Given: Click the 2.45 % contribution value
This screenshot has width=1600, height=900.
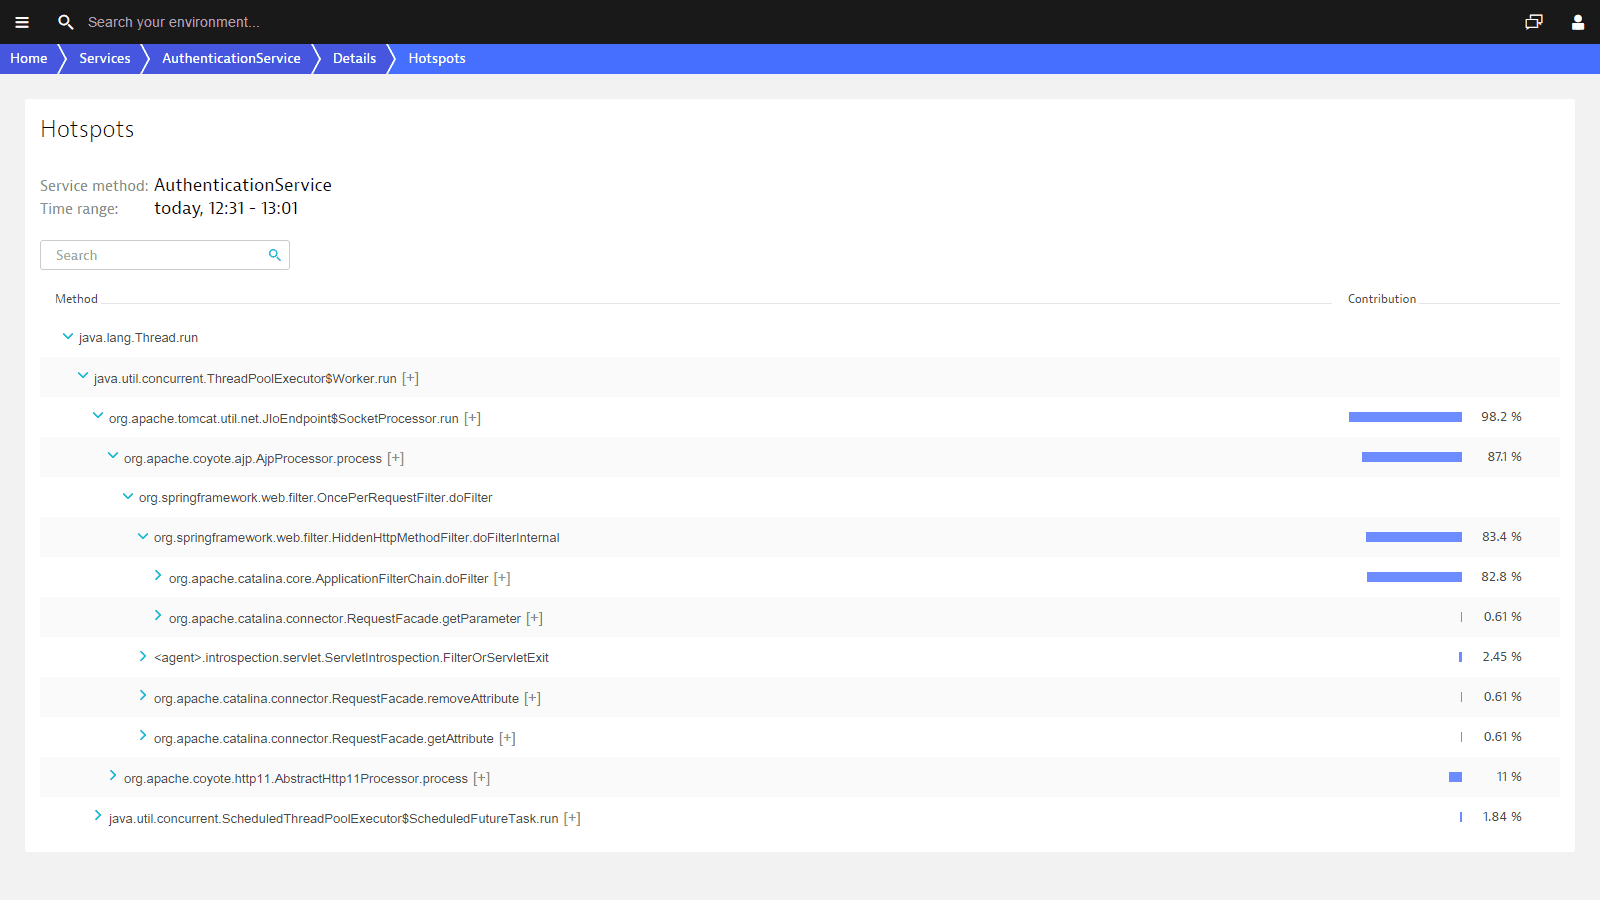Looking at the screenshot, I should [1502, 657].
